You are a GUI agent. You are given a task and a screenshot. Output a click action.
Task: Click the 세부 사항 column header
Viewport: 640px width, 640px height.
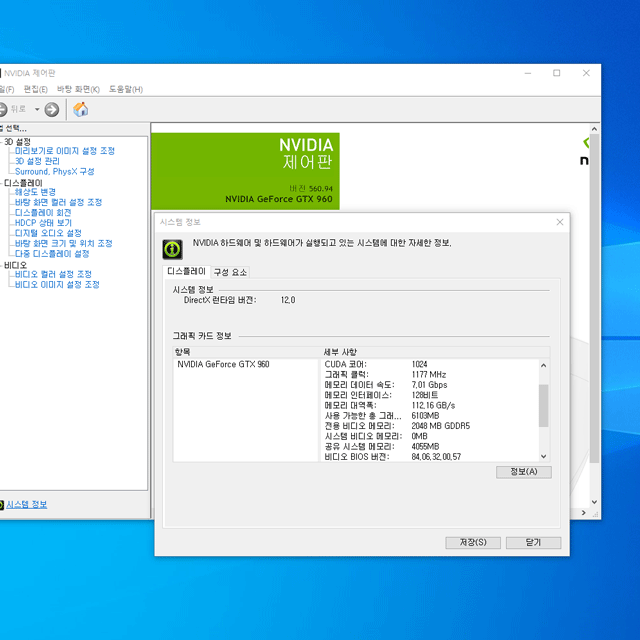coord(436,352)
